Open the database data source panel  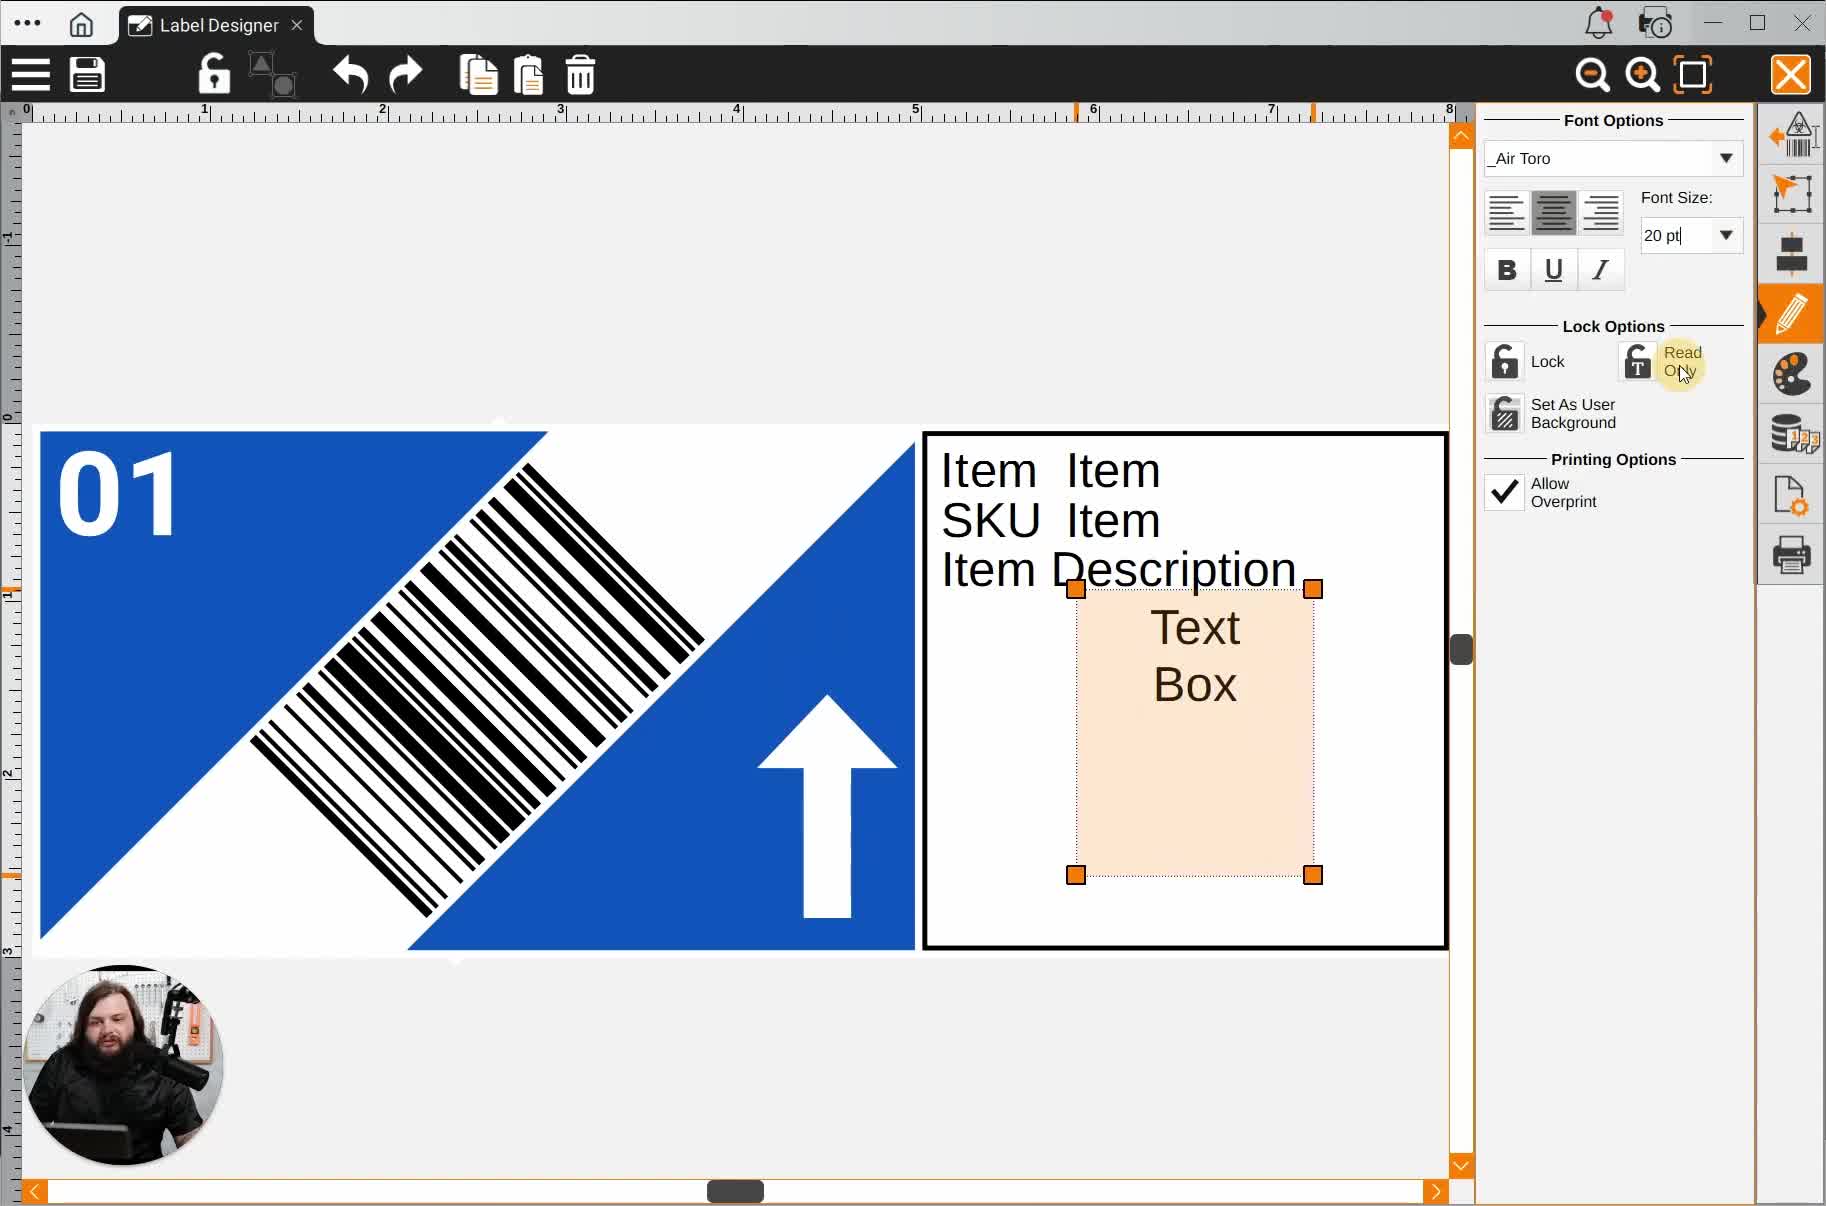point(1793,435)
